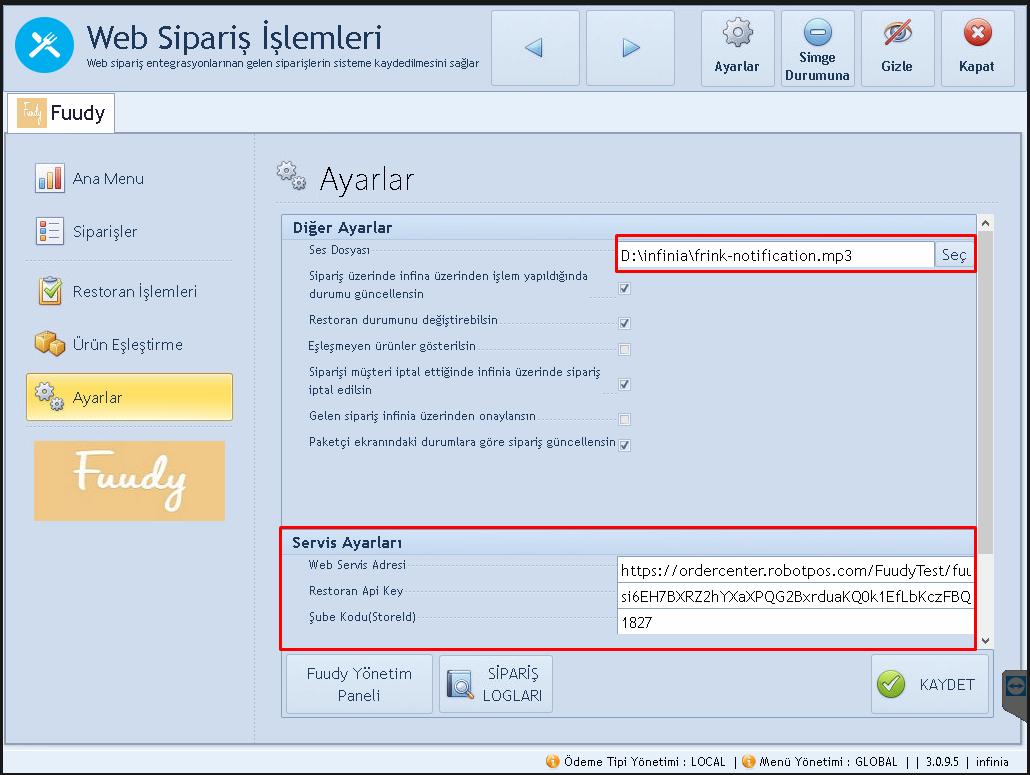Click Simge Durumuna to minimize
This screenshot has height=775, width=1030.
click(x=817, y=48)
